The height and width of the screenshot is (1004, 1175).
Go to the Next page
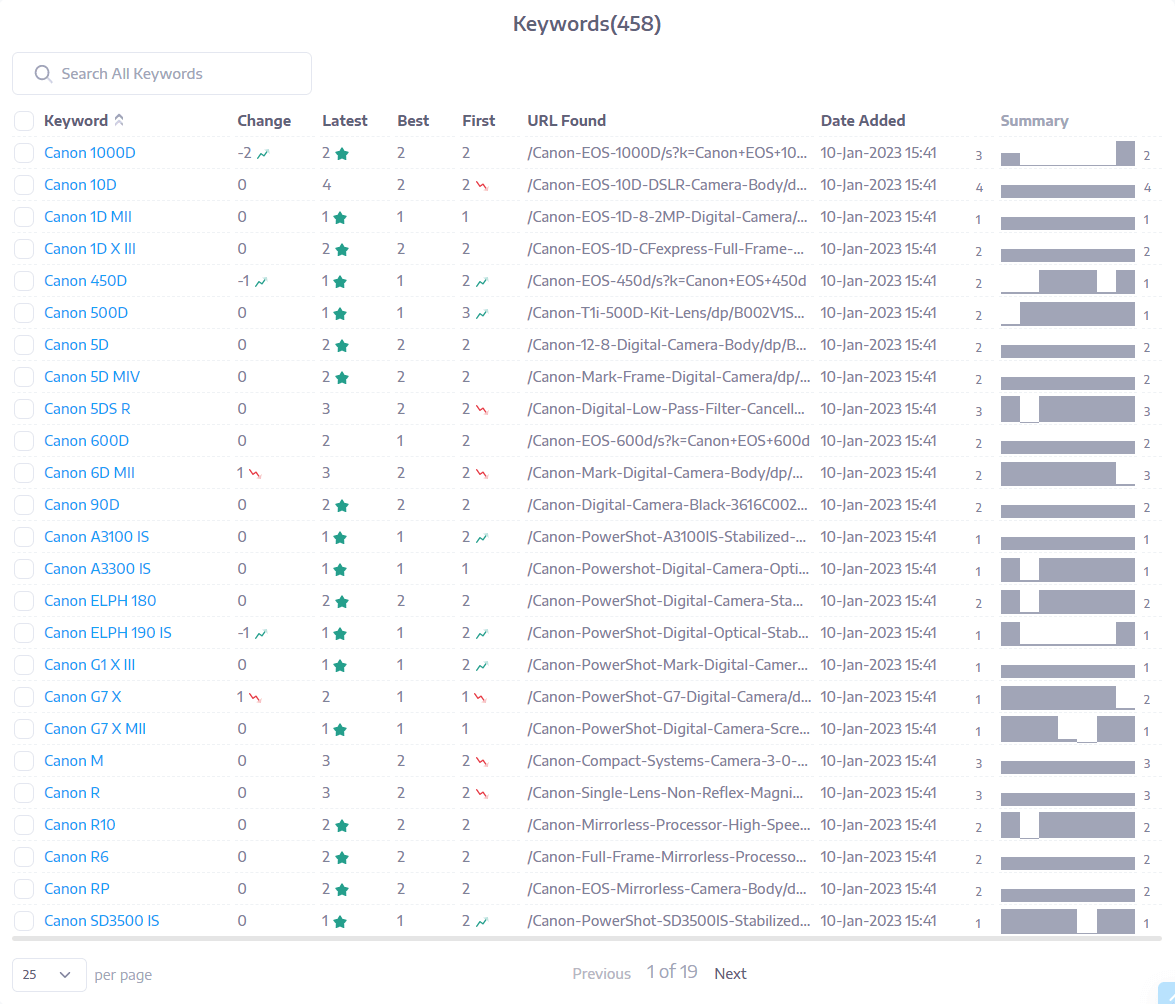click(730, 973)
